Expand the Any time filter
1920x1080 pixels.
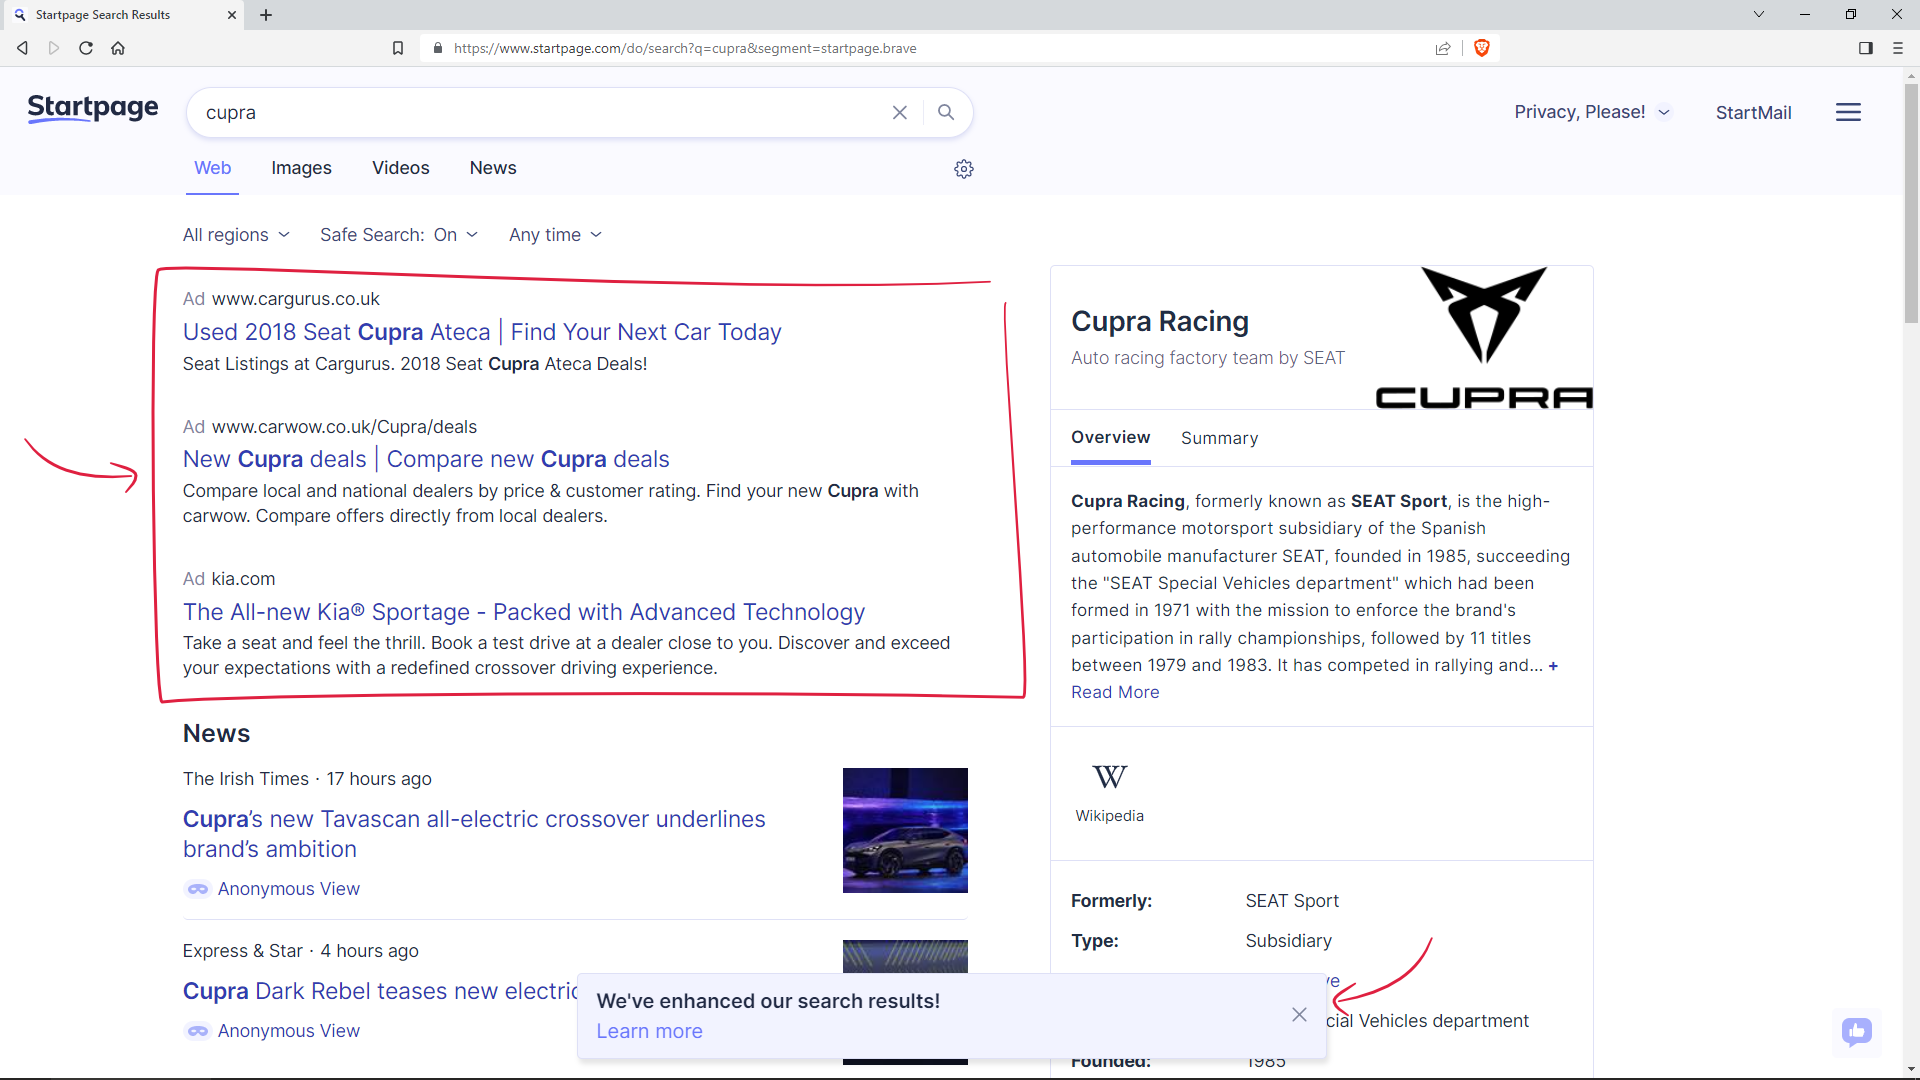pos(555,235)
